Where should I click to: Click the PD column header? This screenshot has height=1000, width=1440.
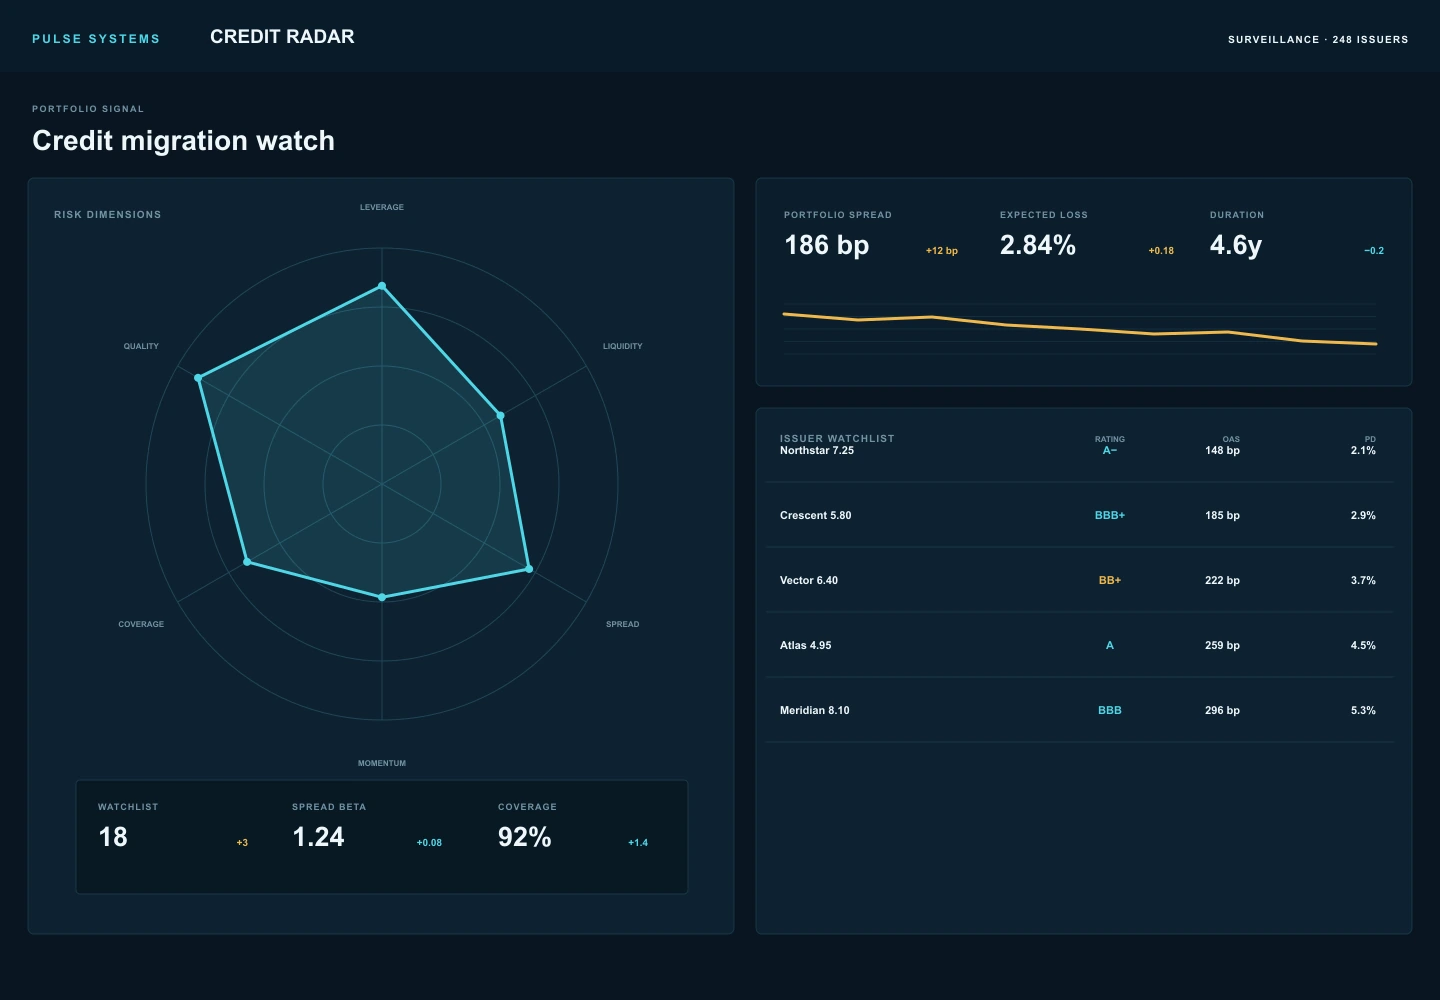(x=1370, y=439)
